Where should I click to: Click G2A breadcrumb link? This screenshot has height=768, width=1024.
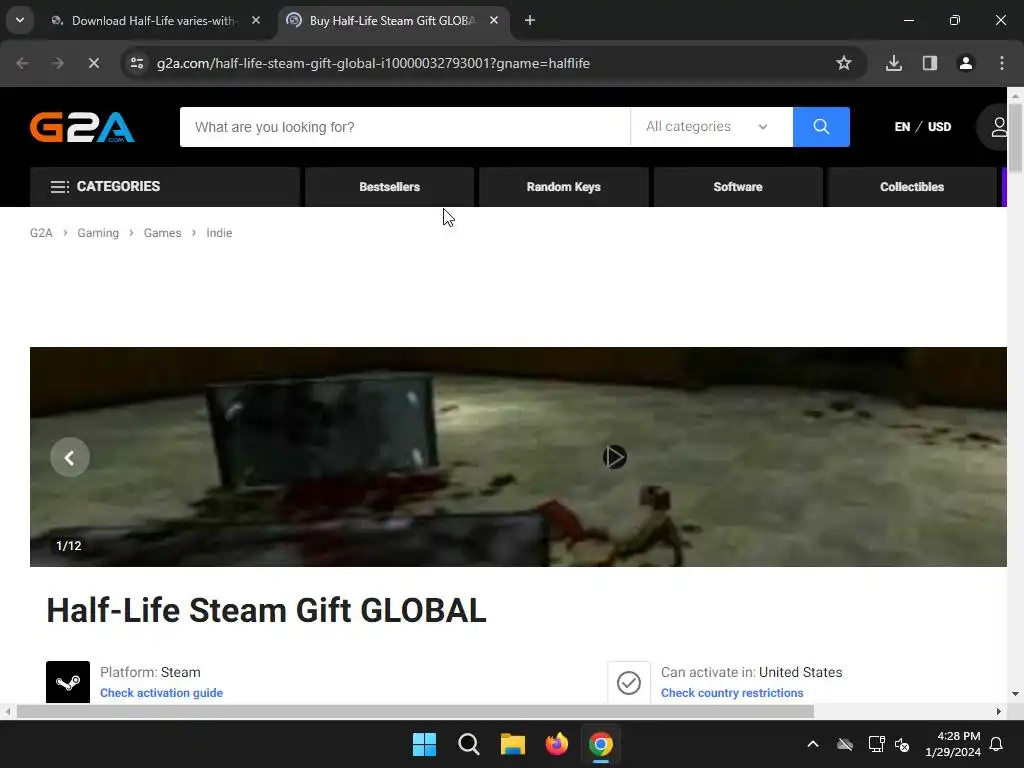(x=41, y=233)
